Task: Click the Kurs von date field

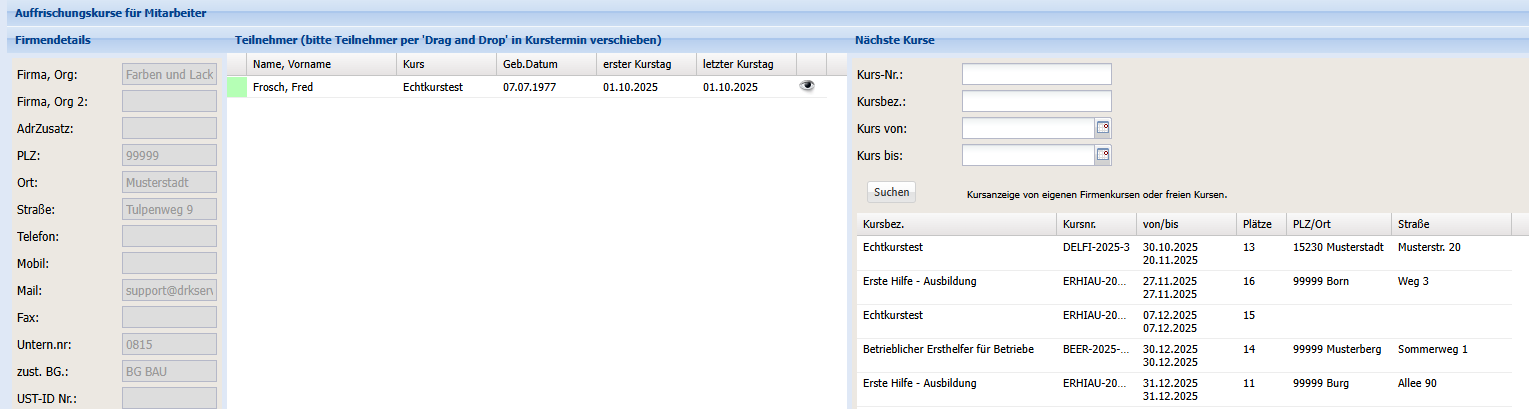Action: [1027, 128]
